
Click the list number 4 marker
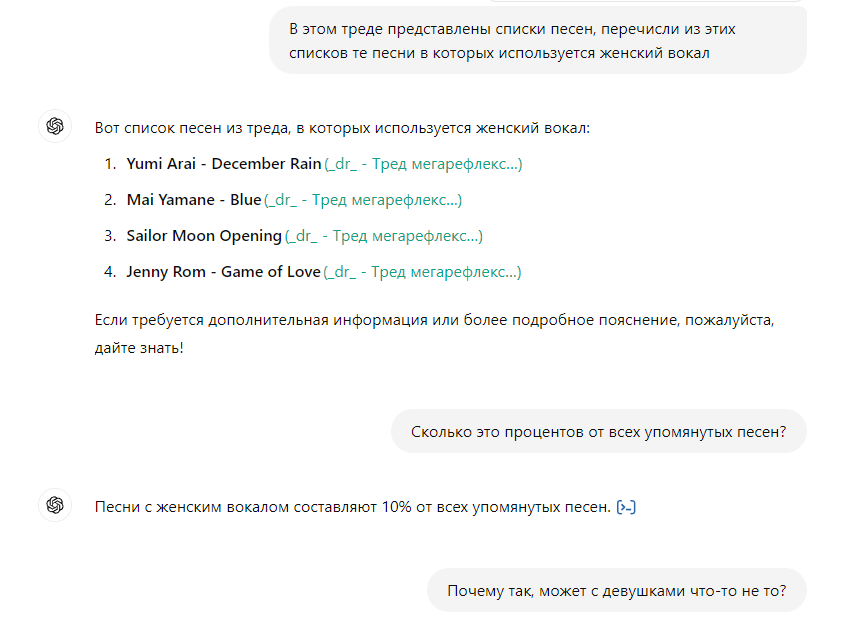point(110,272)
